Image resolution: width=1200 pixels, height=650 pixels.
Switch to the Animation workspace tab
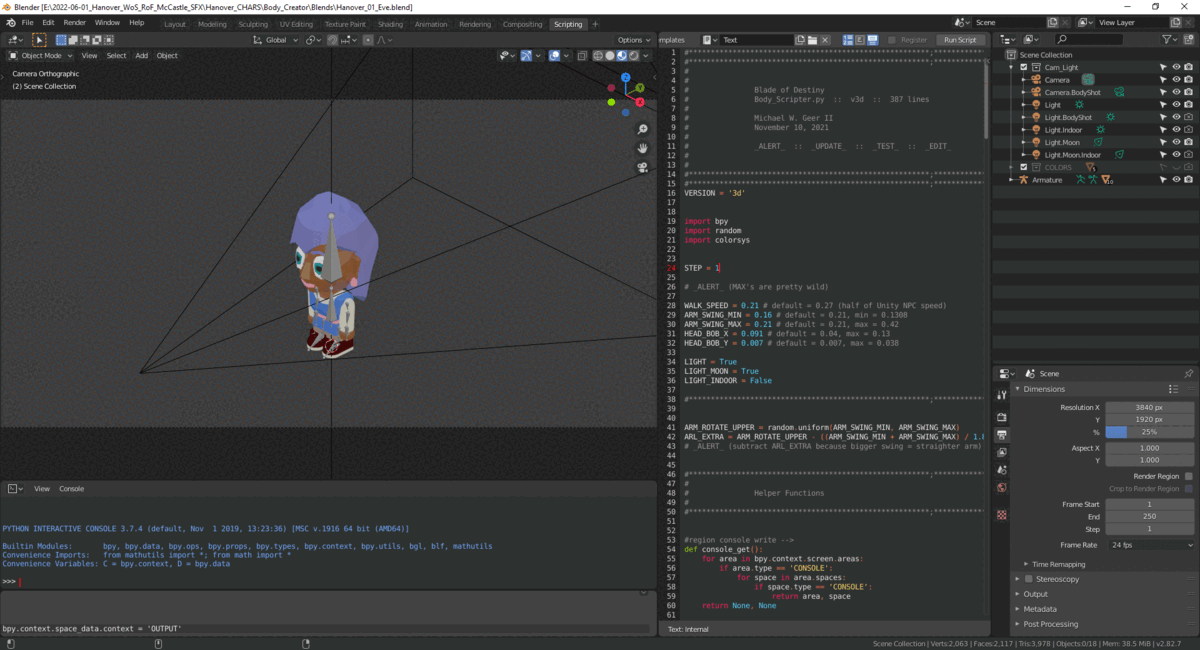[431, 24]
